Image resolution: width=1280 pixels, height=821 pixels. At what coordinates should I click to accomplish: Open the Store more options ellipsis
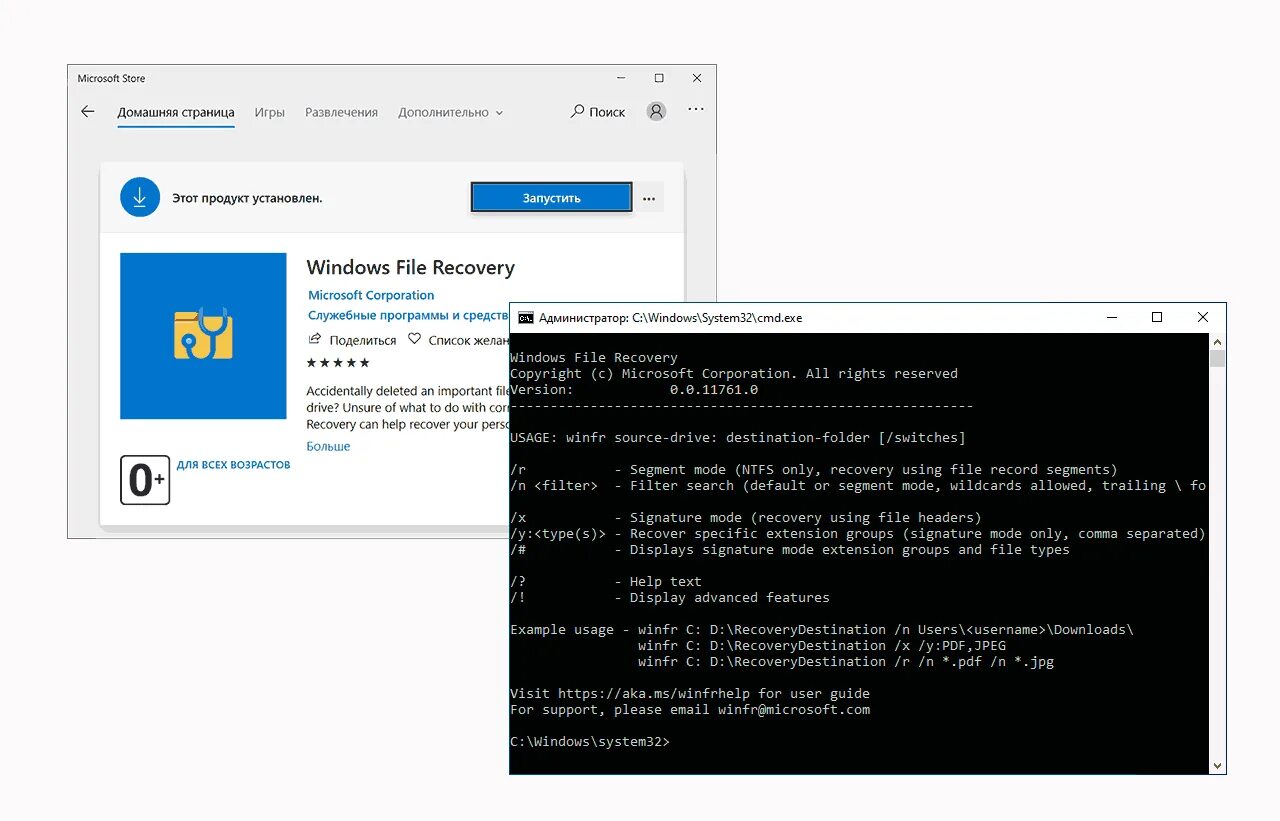(x=696, y=111)
